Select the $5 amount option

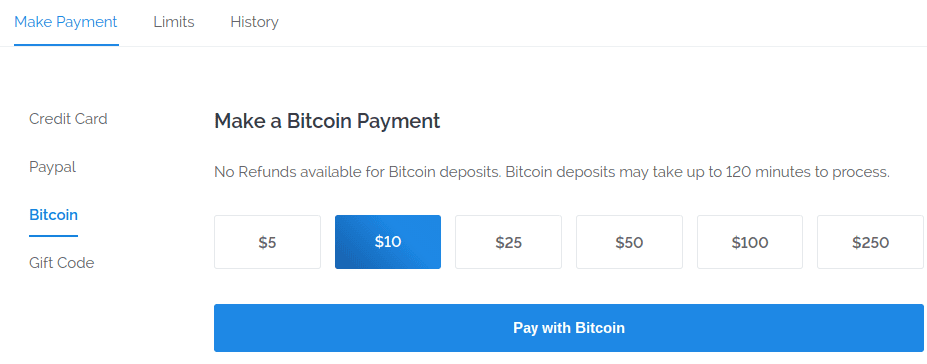pyautogui.click(x=267, y=242)
